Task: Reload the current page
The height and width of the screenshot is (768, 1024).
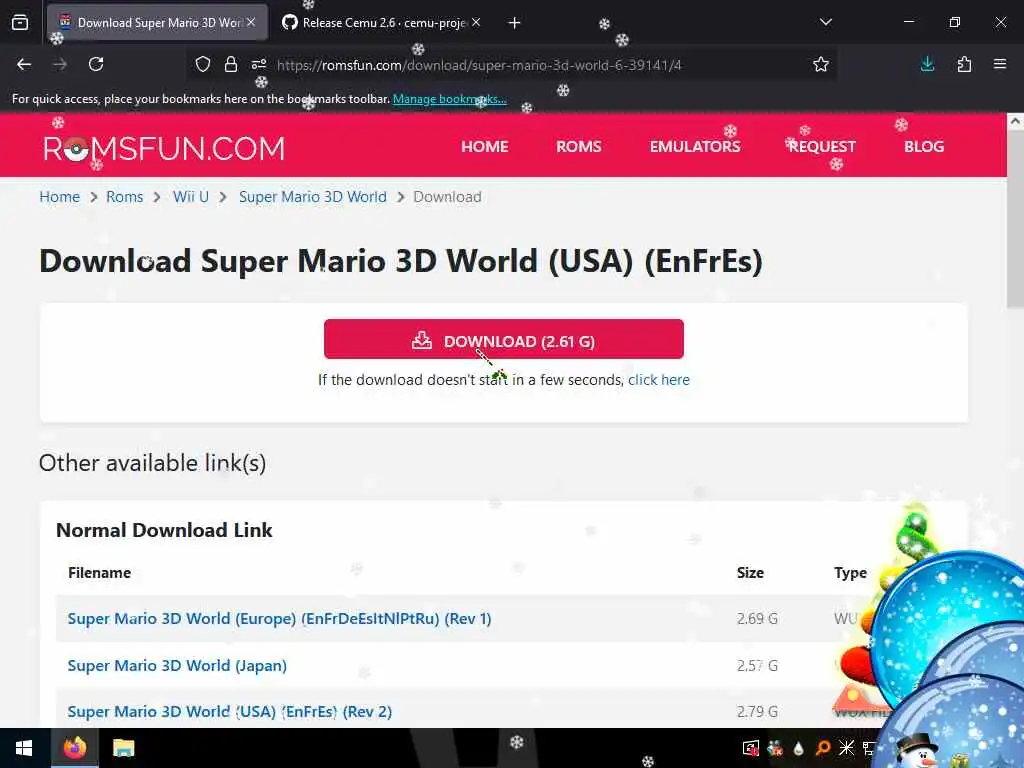Action: click(96, 64)
